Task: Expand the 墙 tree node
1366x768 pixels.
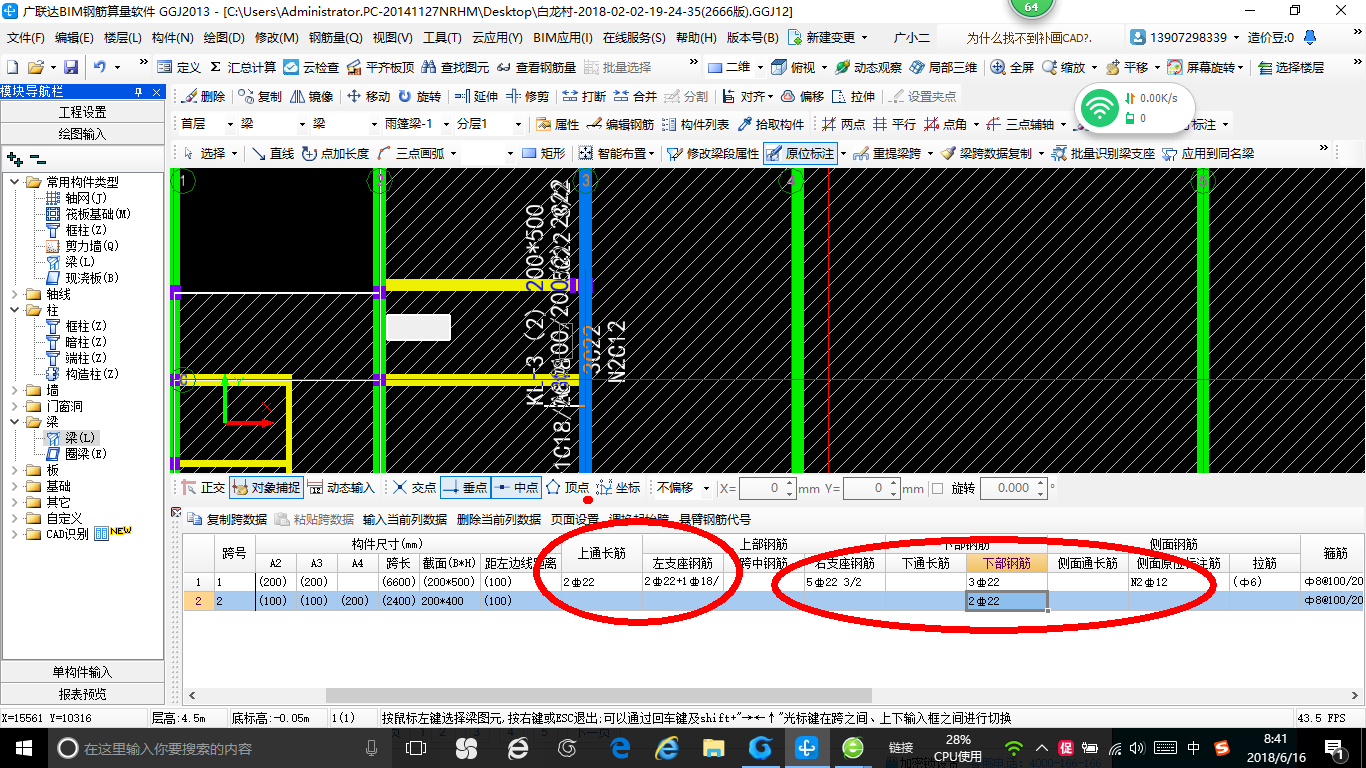Action: click(x=14, y=390)
